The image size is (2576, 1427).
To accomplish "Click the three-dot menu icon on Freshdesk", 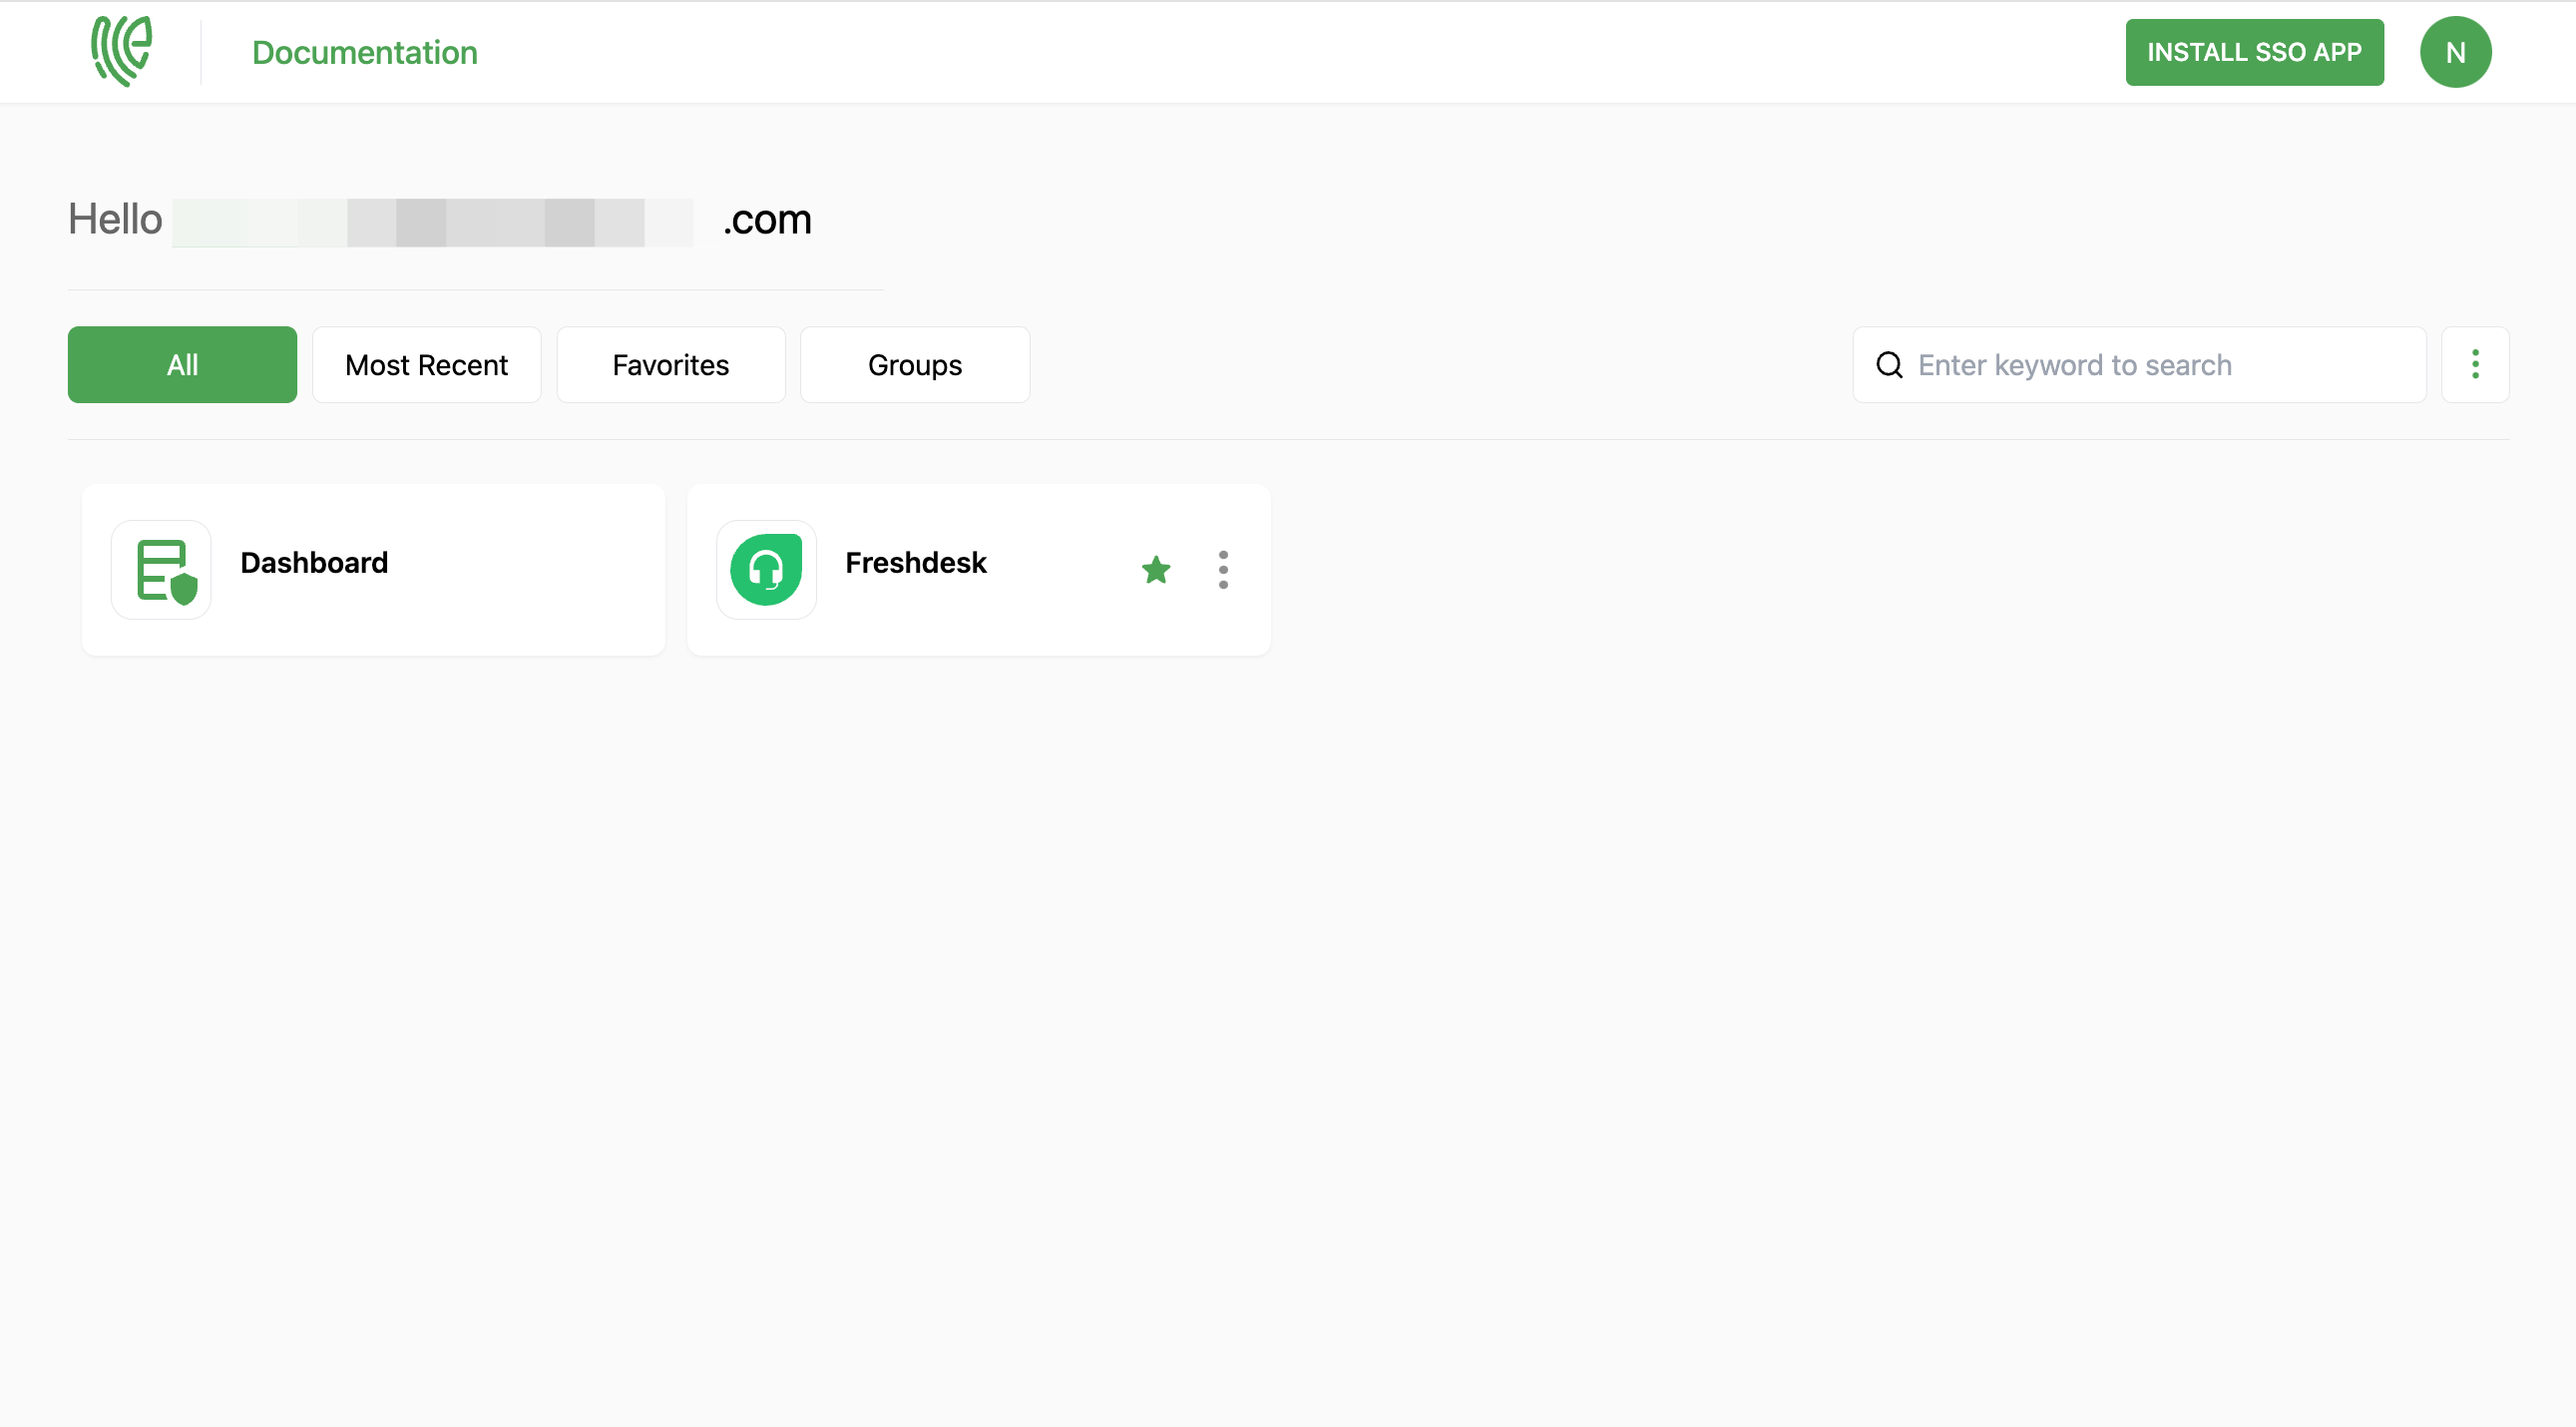I will (1224, 570).
